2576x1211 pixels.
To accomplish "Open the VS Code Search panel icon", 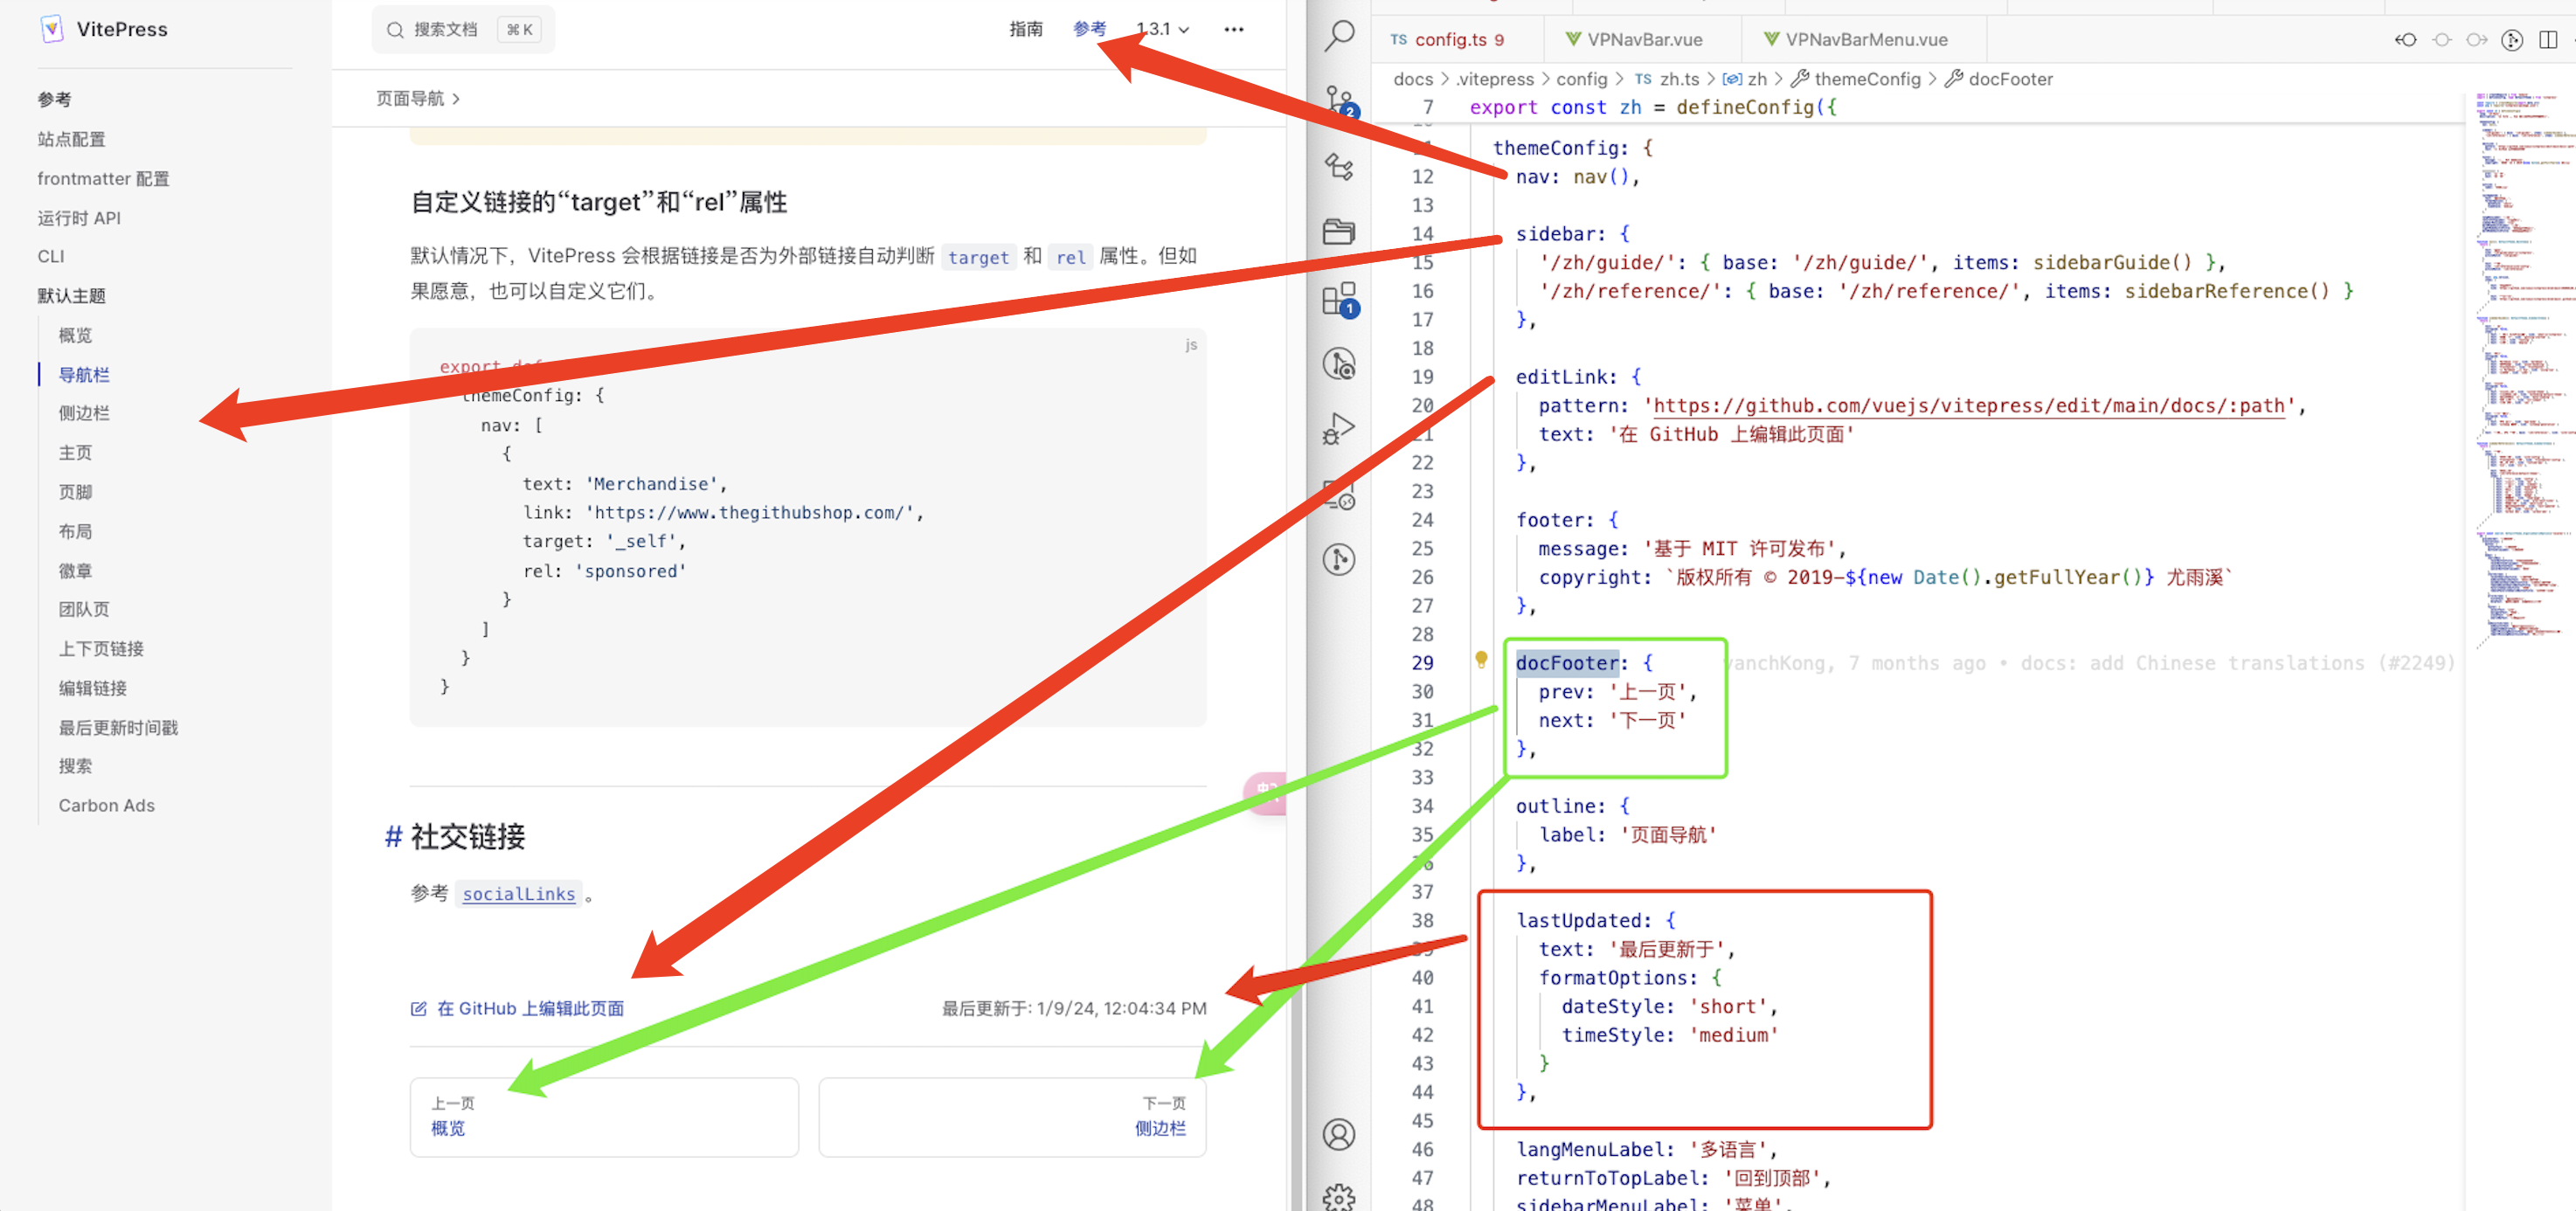I will [1339, 37].
